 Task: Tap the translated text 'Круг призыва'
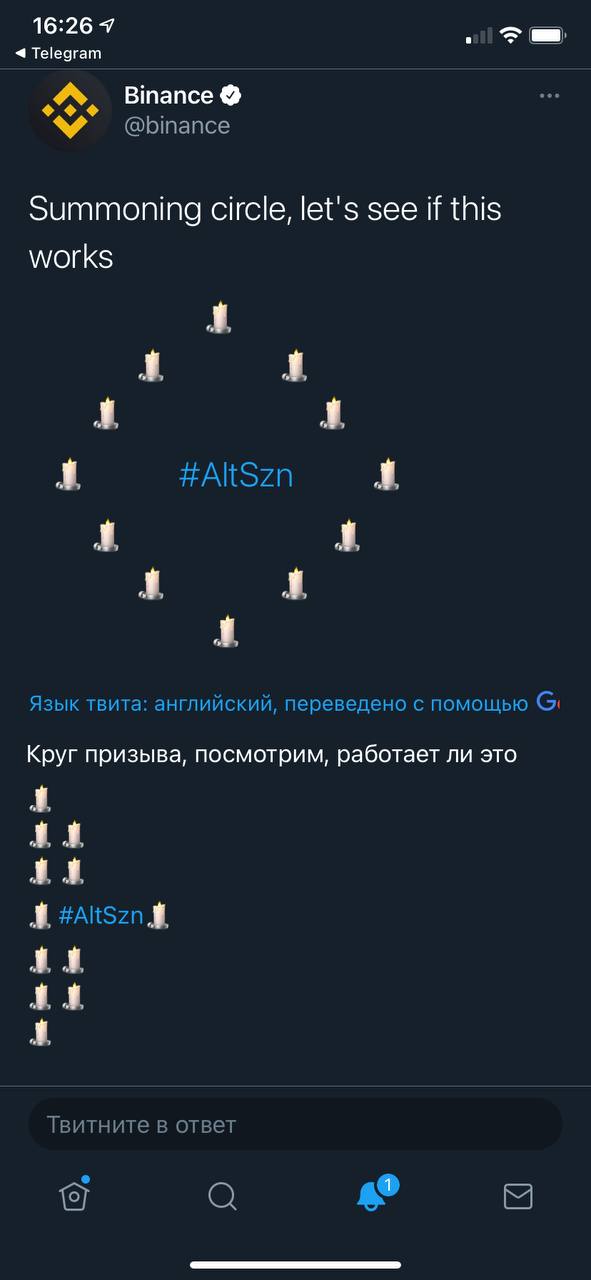105,754
